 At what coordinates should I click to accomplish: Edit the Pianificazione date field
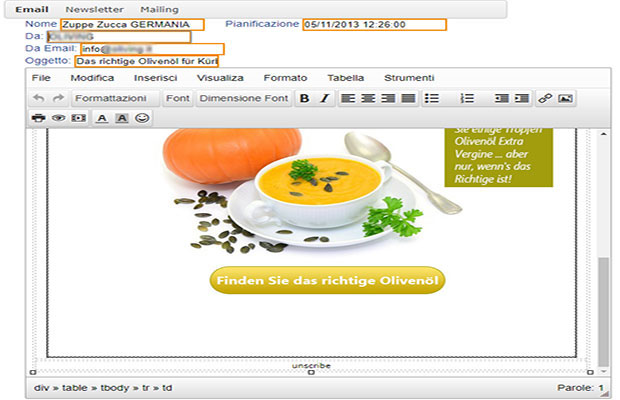(x=375, y=25)
